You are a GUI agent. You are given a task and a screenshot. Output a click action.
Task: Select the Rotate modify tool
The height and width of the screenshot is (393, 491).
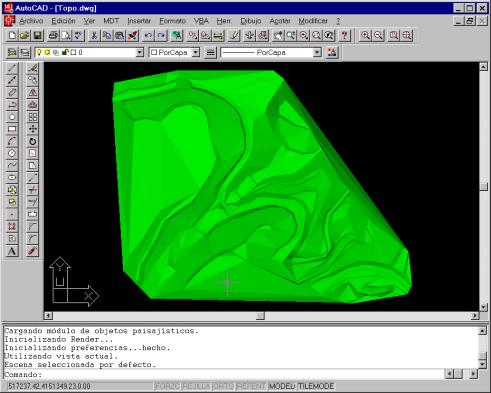32,141
